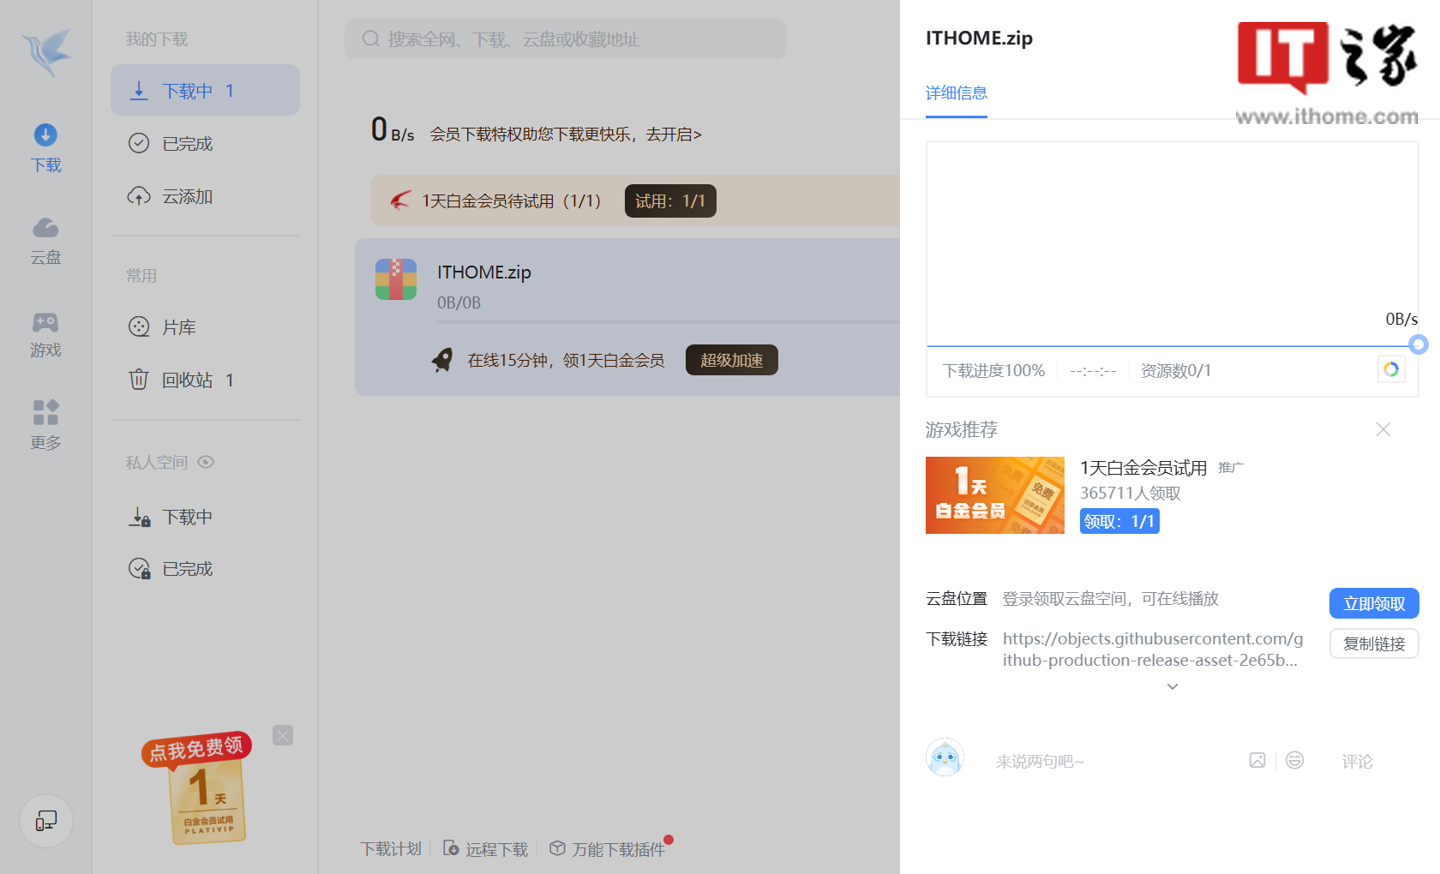Click the Xunlei bird logo icon
Image resolution: width=1440 pixels, height=874 pixels.
[47, 50]
